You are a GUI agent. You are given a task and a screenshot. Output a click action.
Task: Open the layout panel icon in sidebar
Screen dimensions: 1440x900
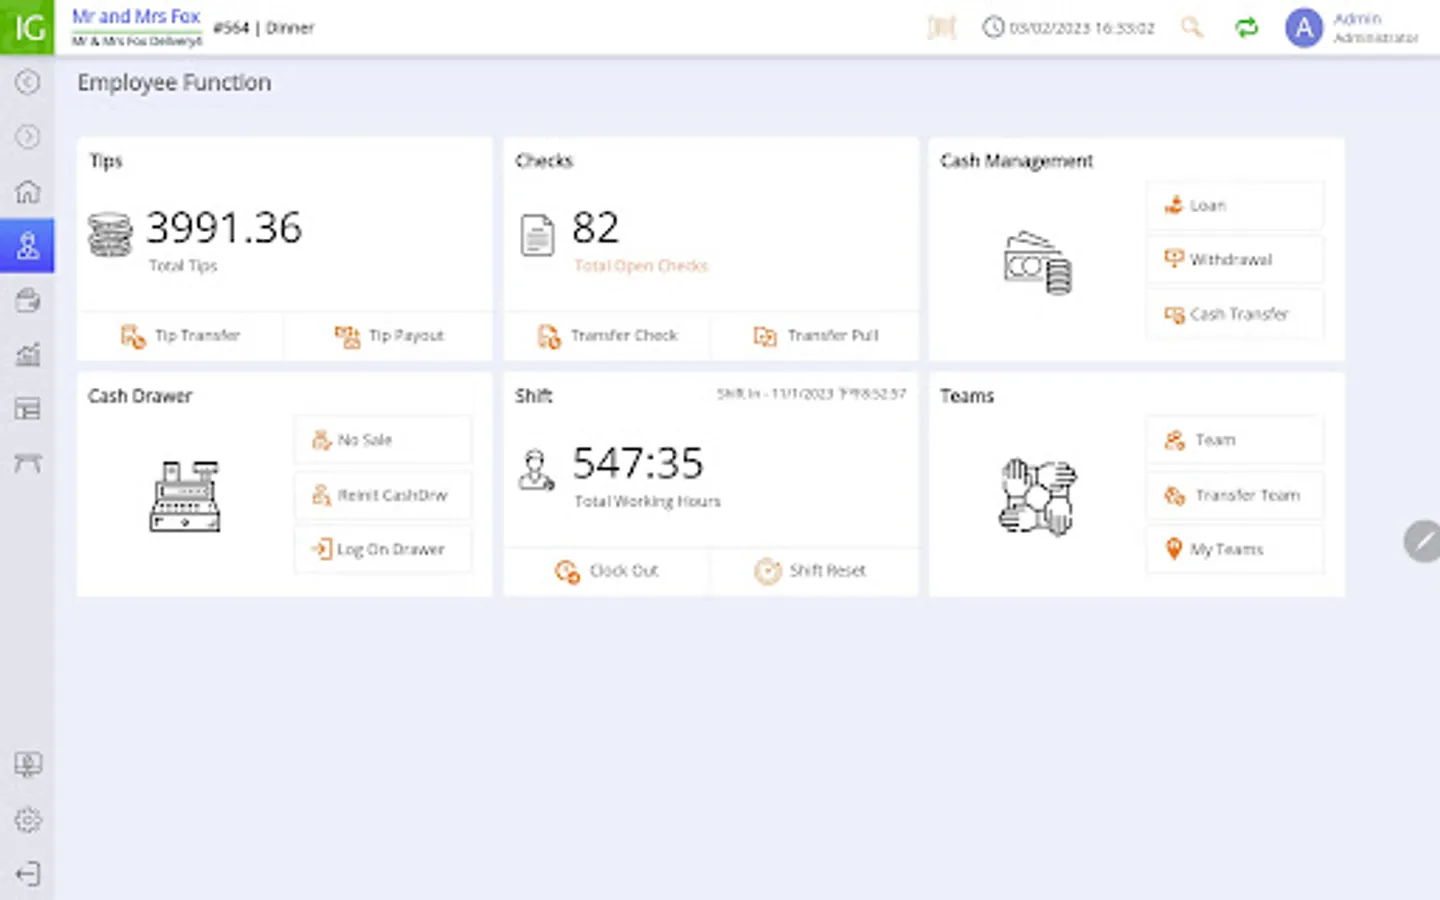tap(28, 409)
